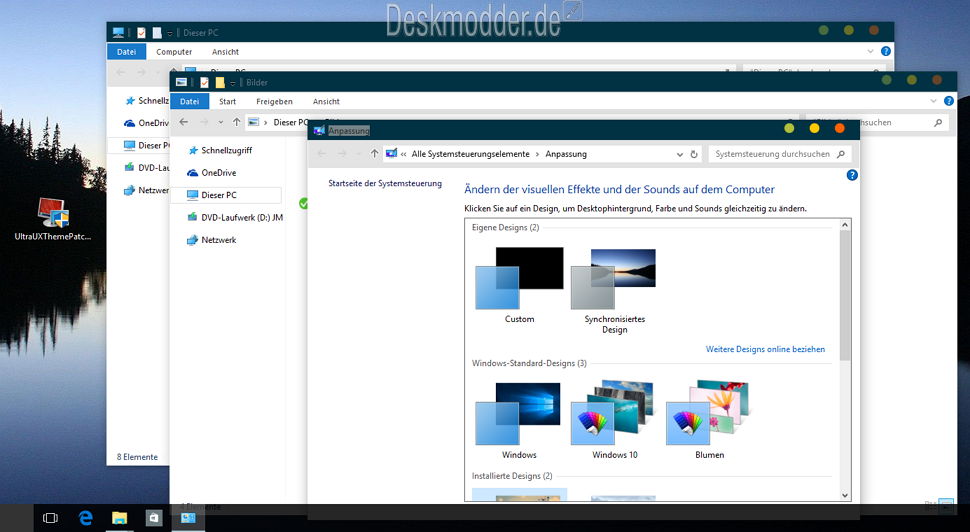Open the Ansicht tab in Bilder window
Viewport: 970px width, 532px height.
pyautogui.click(x=326, y=101)
